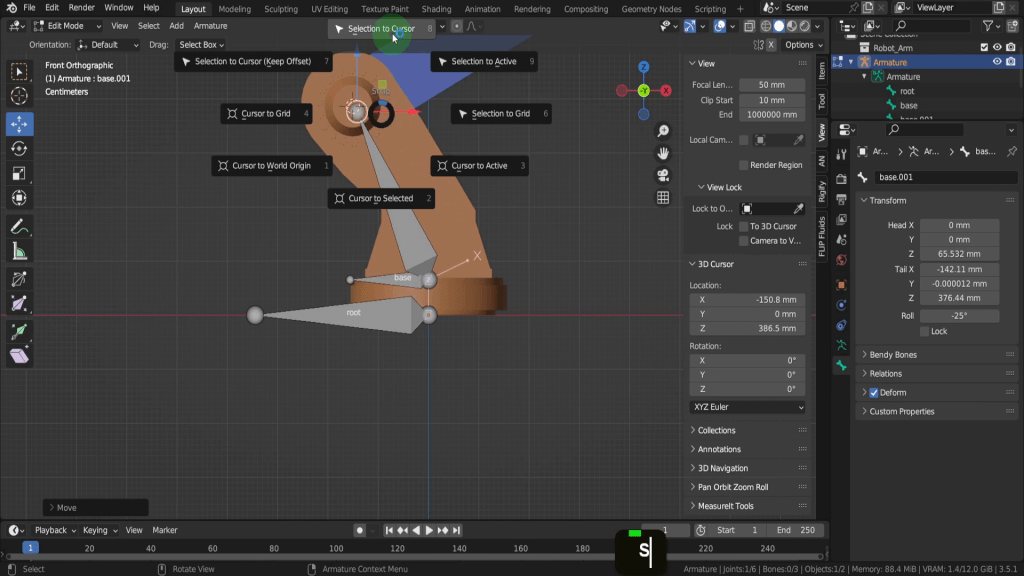Expand the Collections panel
Screen dimensions: 1024x576
[x=716, y=431]
